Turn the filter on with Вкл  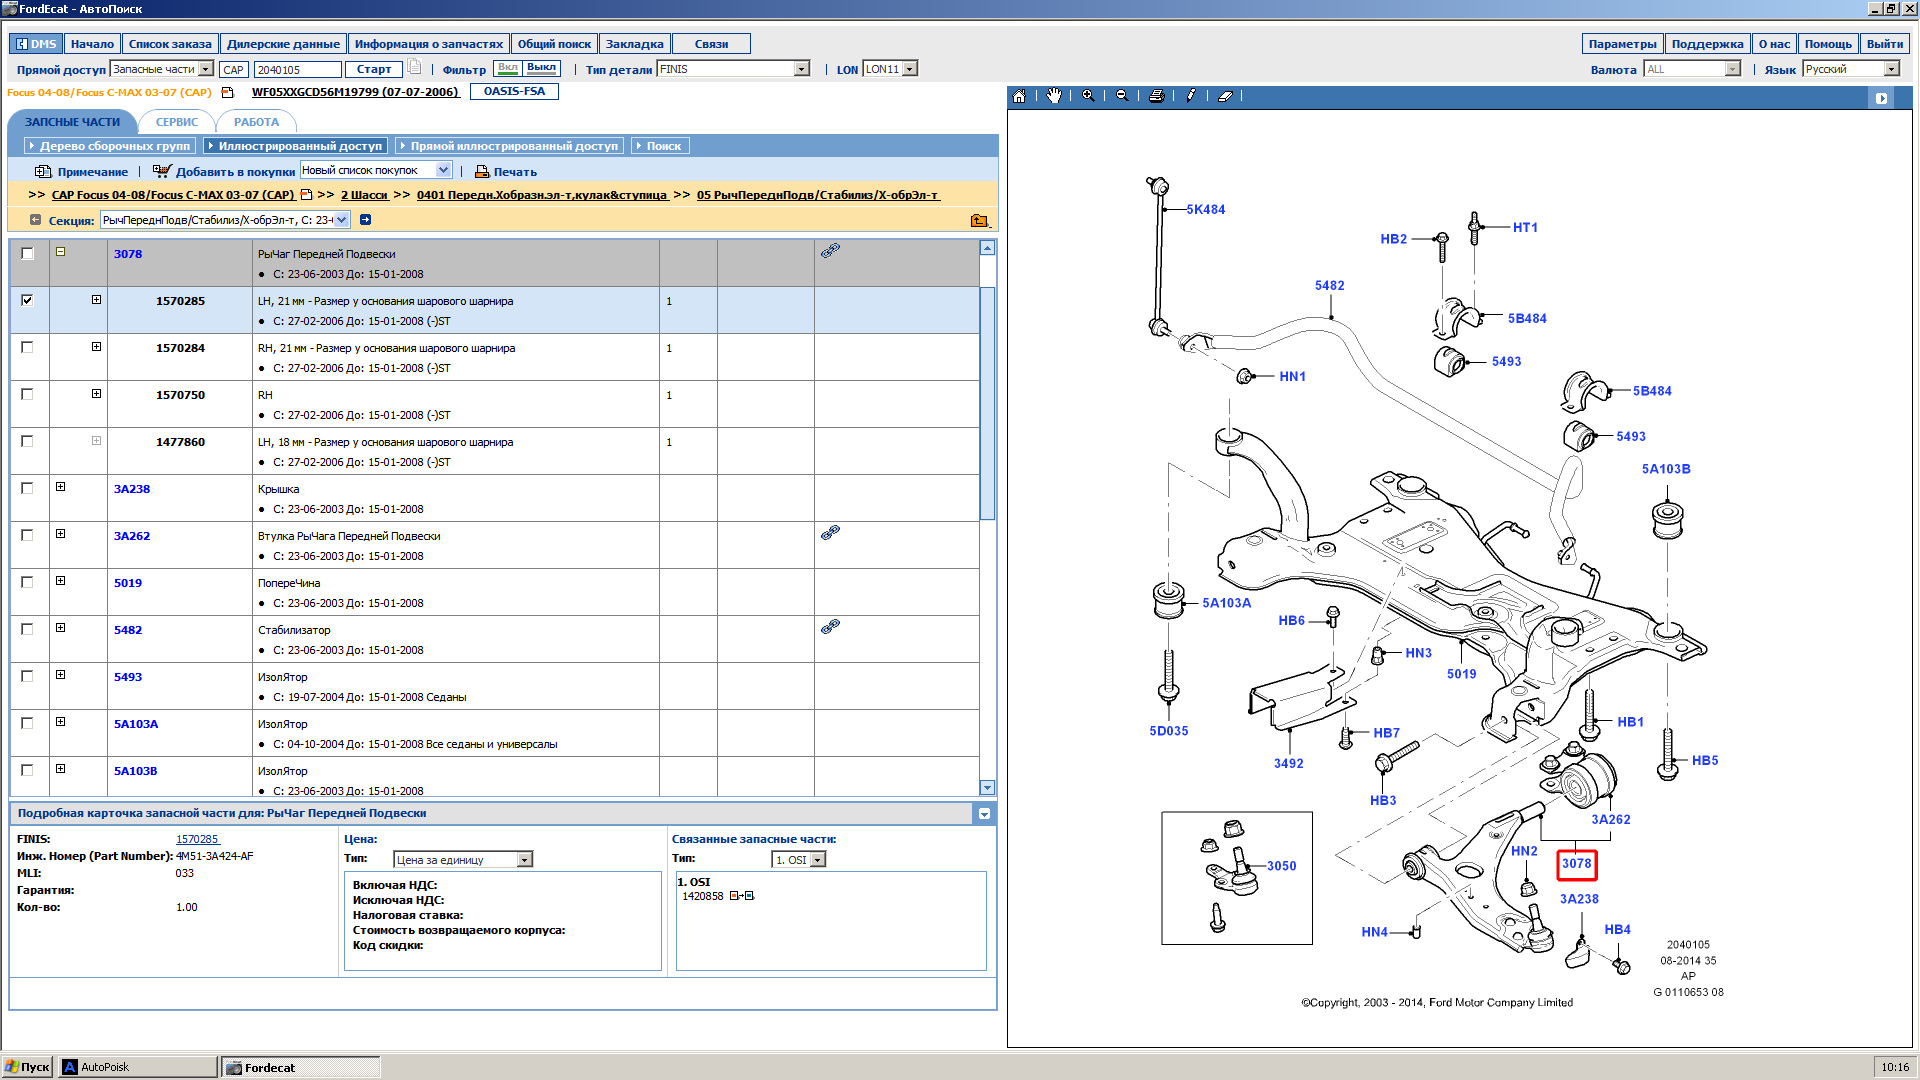(x=508, y=68)
